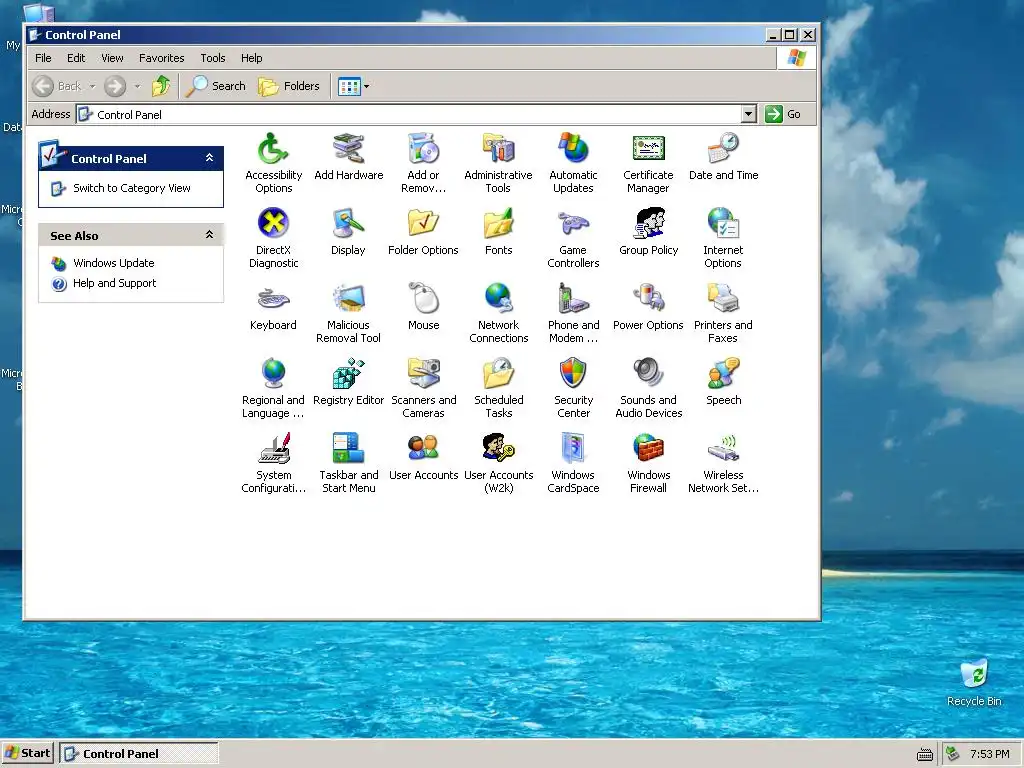1024x768 pixels.
Task: Click the keyboard tray icon
Action: point(924,755)
